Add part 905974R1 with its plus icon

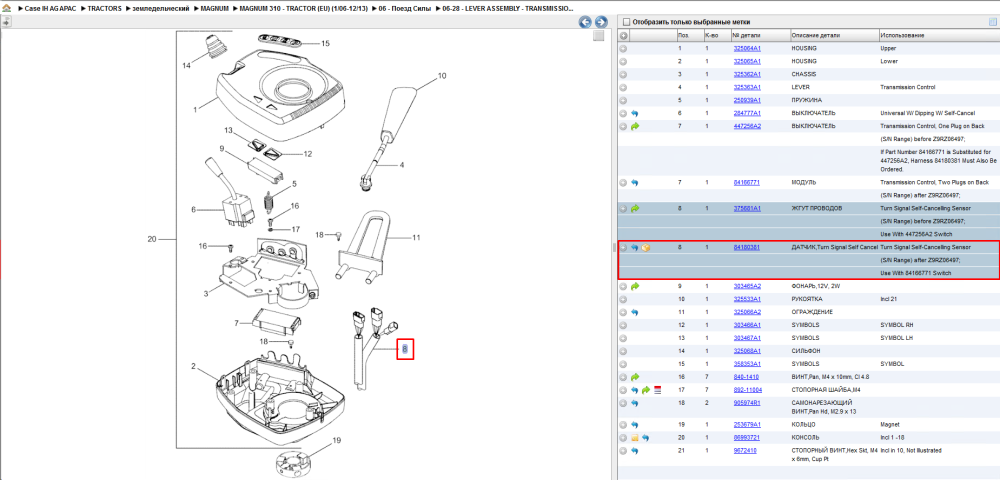click(624, 404)
